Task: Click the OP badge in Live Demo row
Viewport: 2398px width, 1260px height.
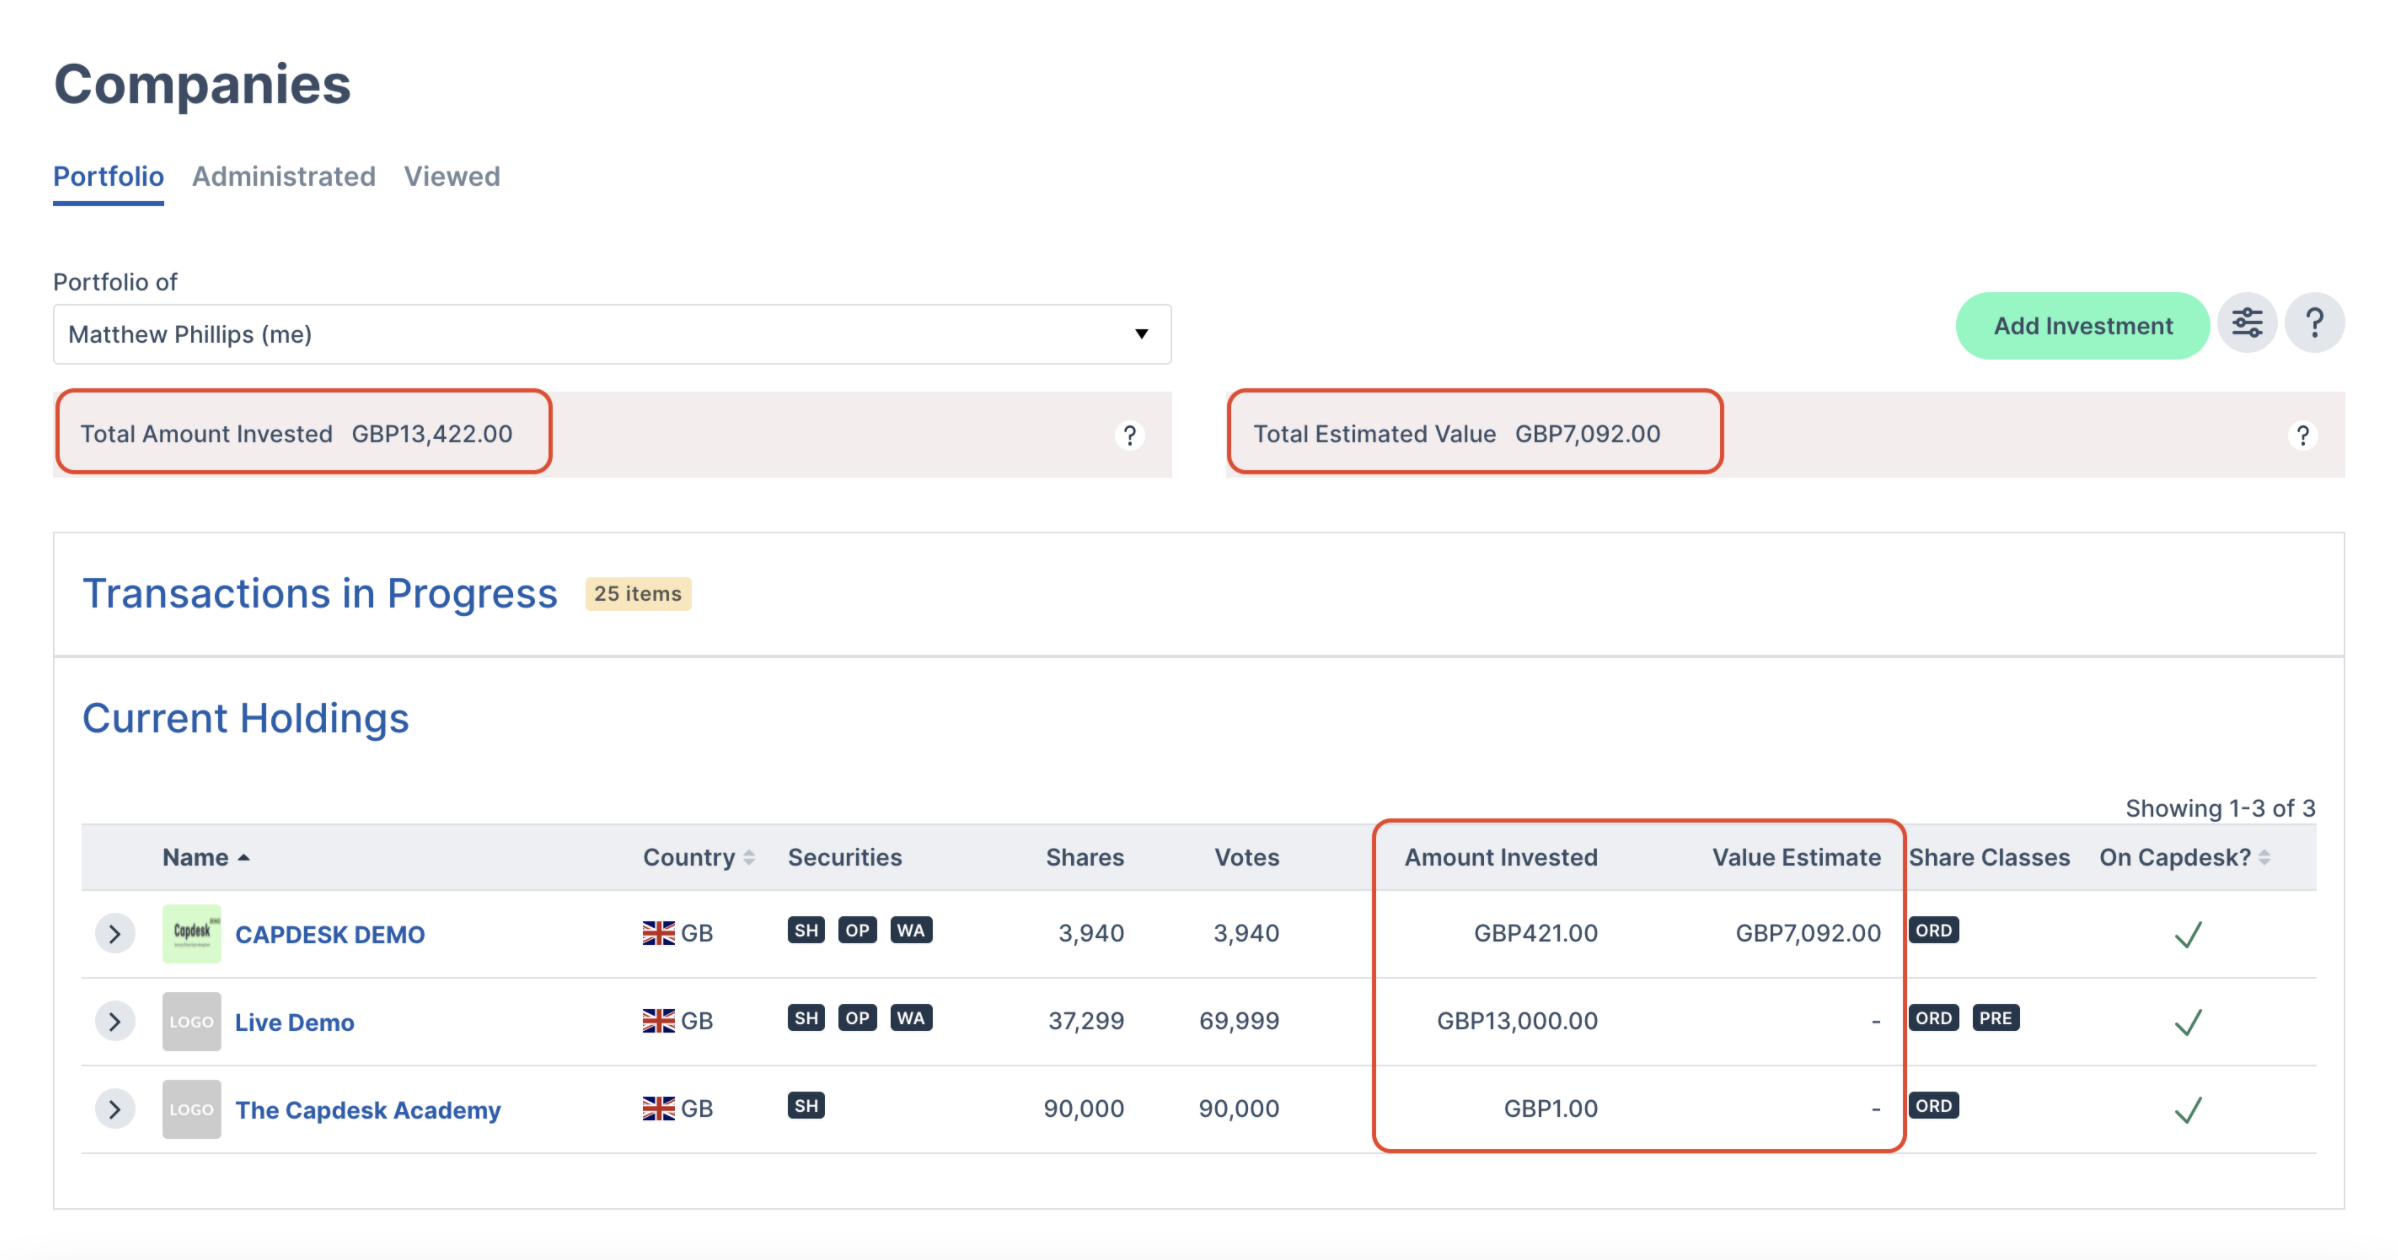Action: point(857,1018)
